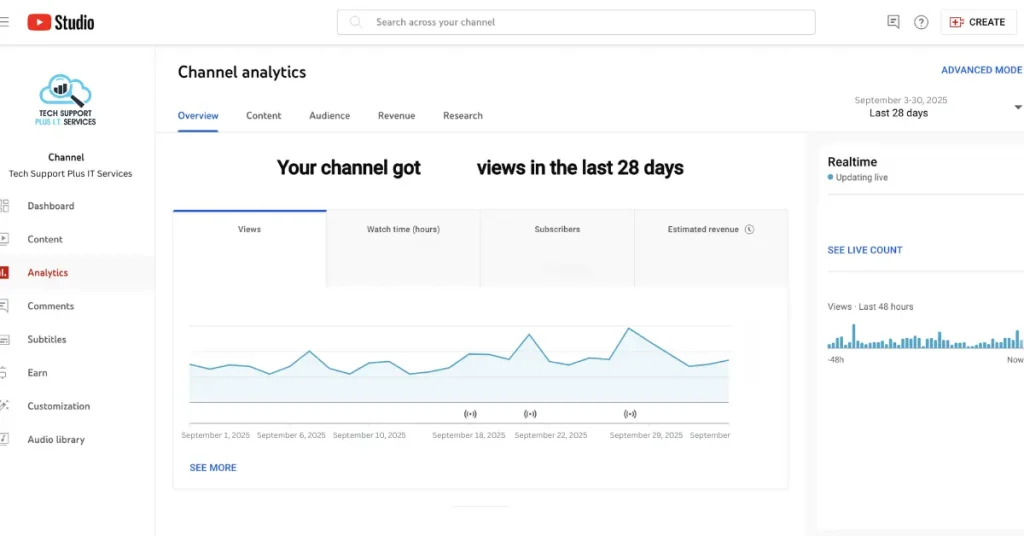Image resolution: width=1024 pixels, height=536 pixels.
Task: Click the live stream marker under September 29
Action: 630,413
